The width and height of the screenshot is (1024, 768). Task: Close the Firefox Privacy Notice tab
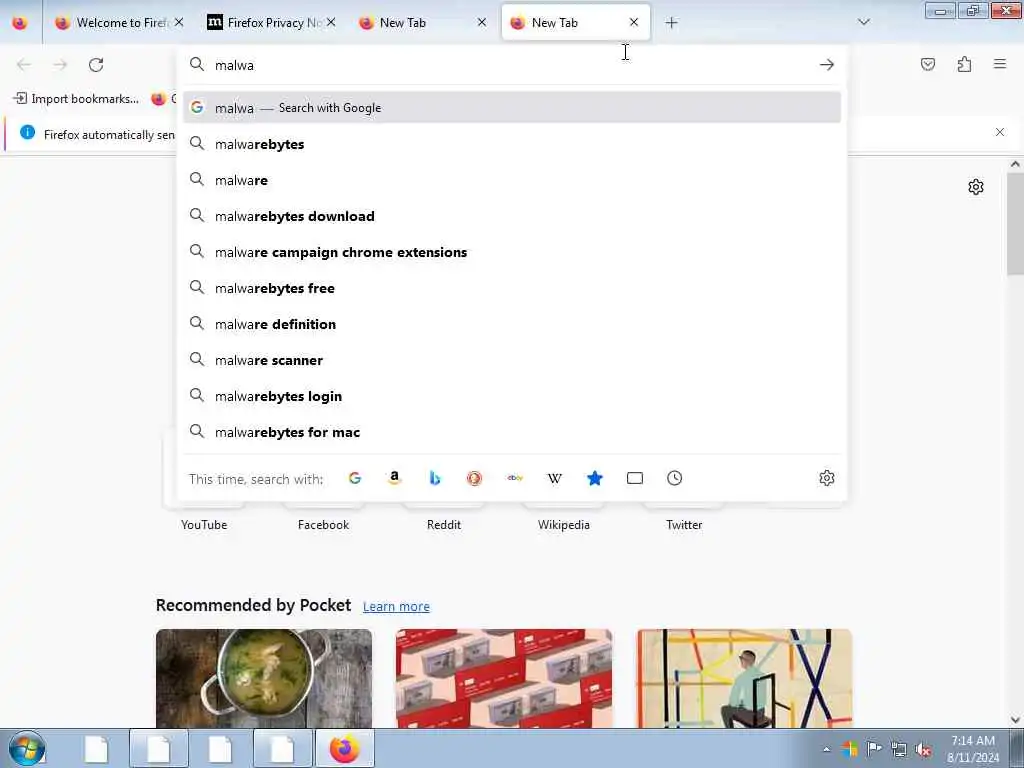pos(331,22)
